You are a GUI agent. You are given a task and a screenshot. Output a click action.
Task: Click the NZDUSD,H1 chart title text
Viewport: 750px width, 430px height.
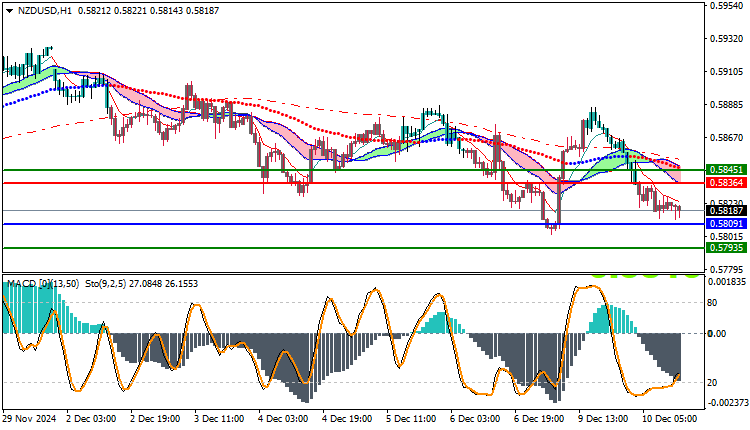44,10
